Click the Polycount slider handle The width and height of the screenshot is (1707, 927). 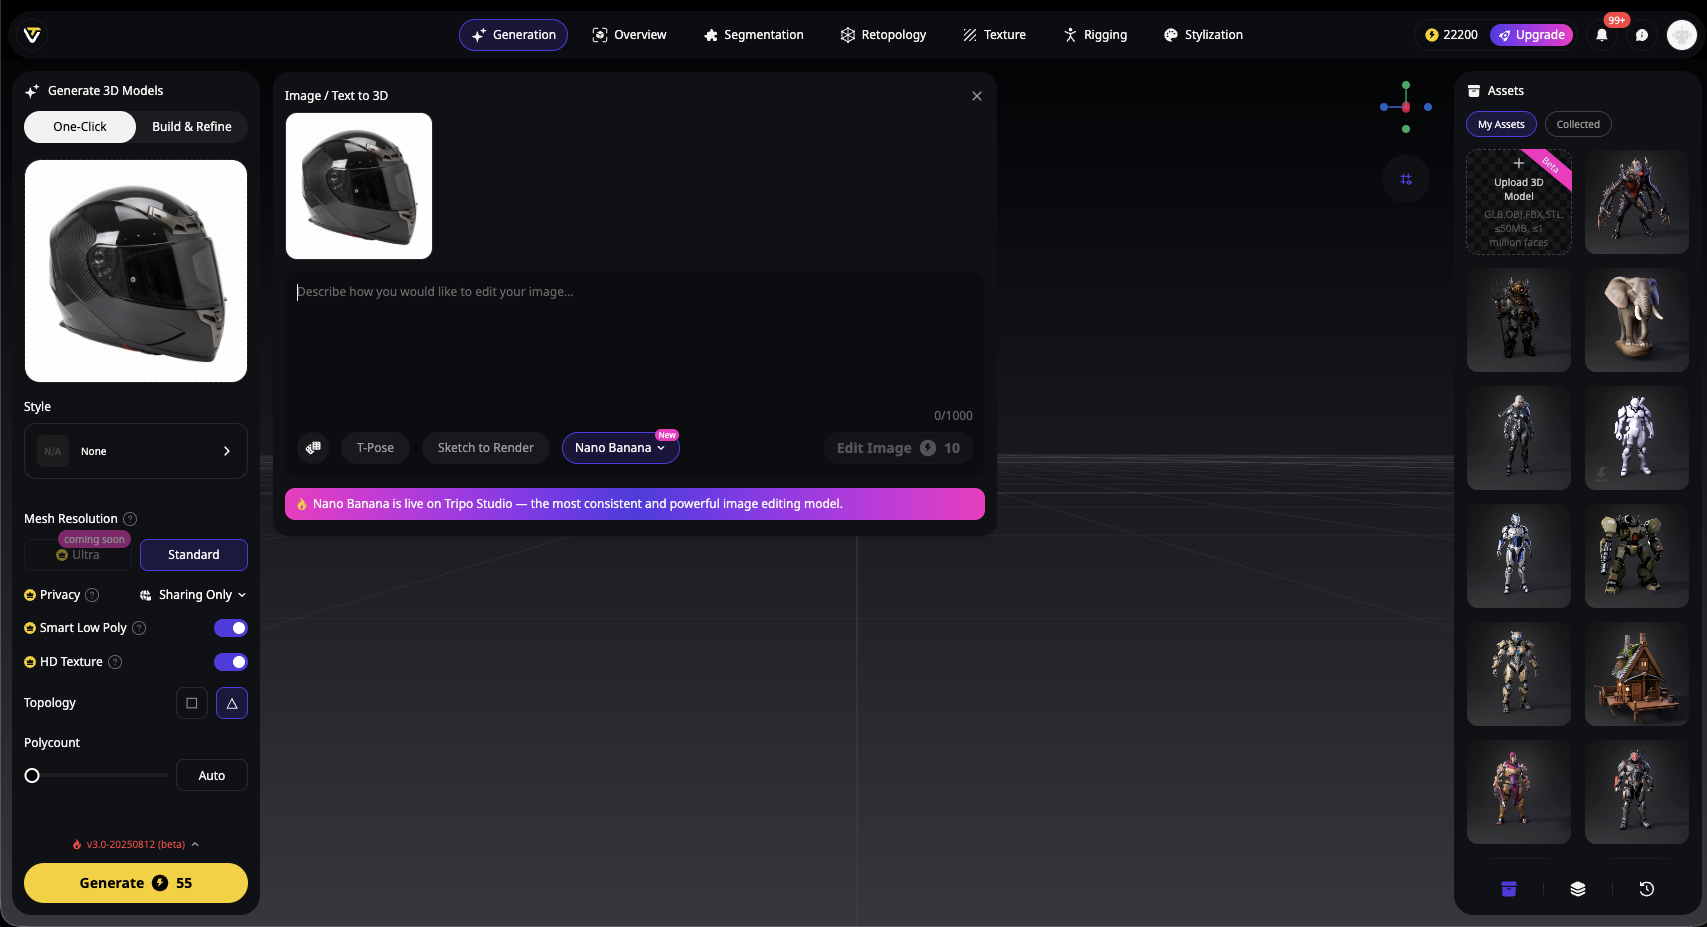(x=32, y=775)
